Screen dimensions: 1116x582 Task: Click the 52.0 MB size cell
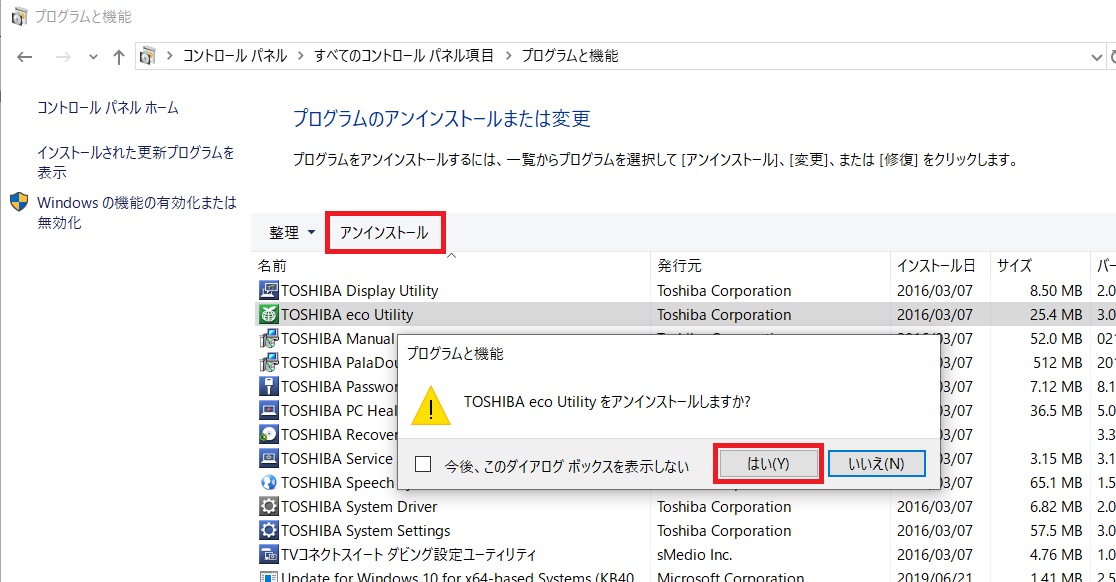(1056, 339)
